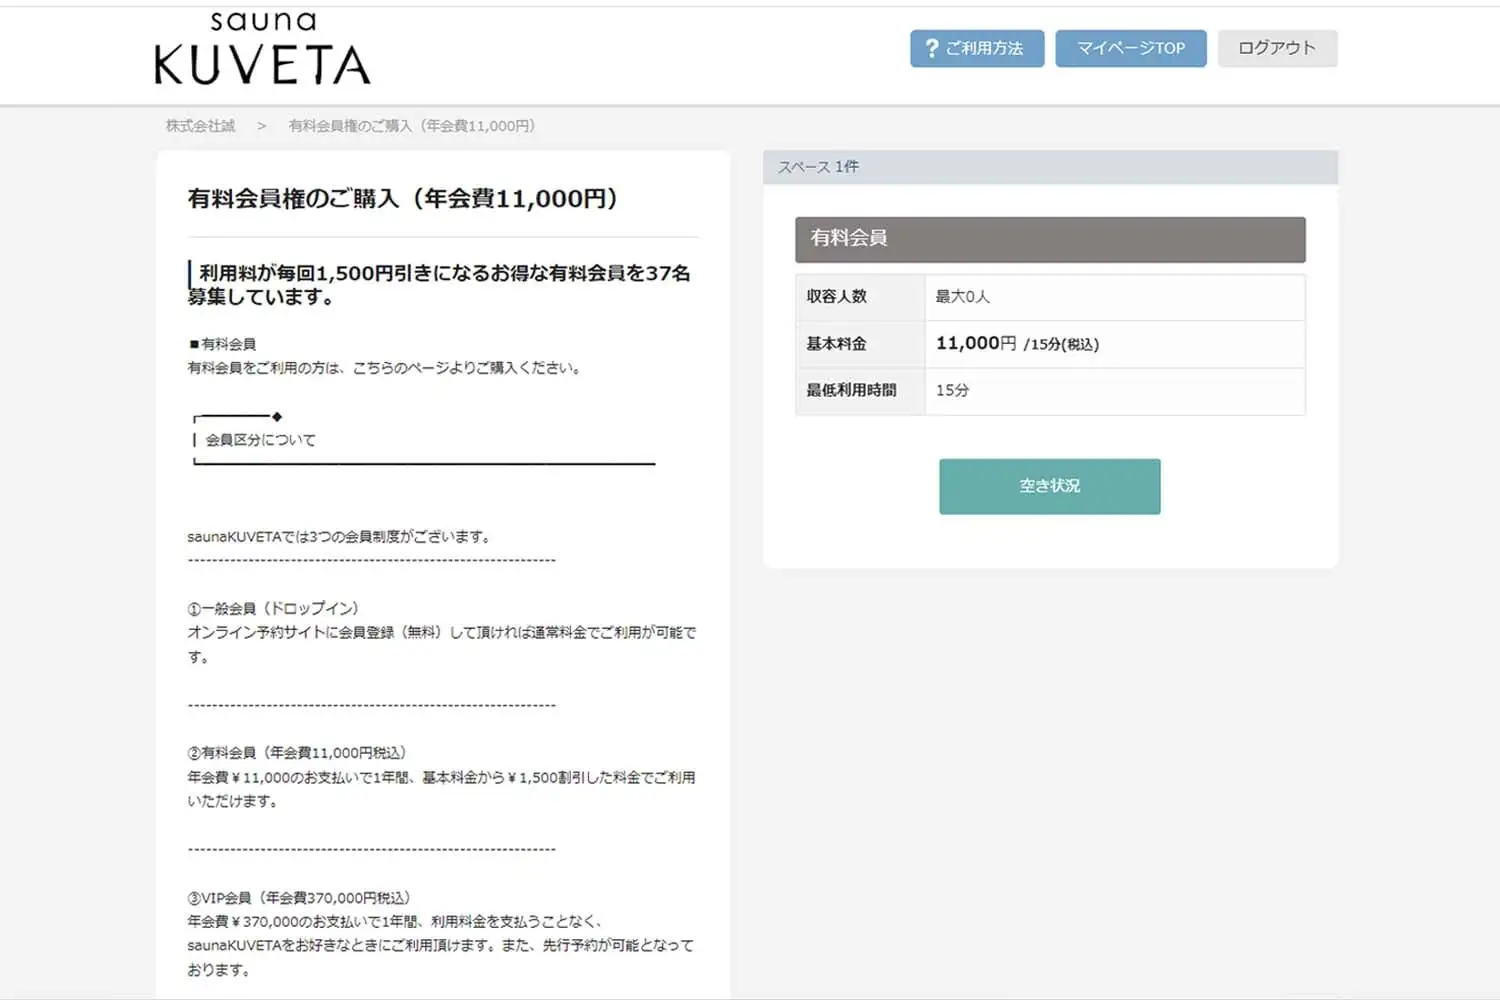Click the question mark icon in ご利用方法
Viewport: 1500px width, 1000px height.
(x=932, y=48)
